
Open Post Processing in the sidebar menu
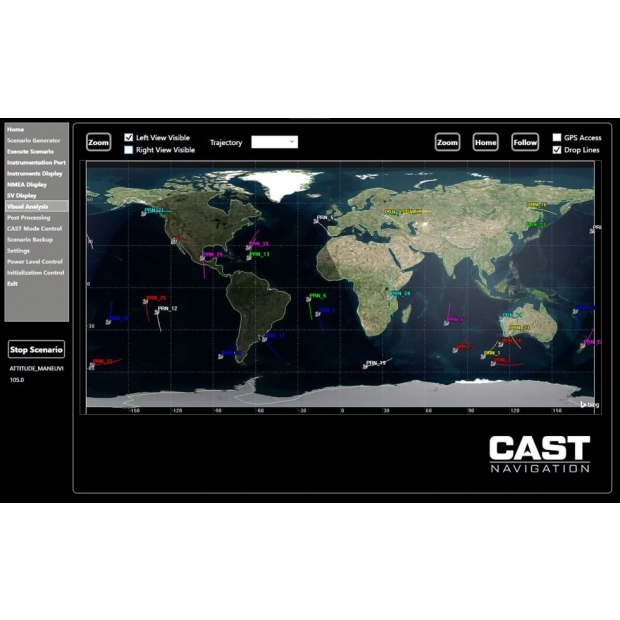pos(28,217)
